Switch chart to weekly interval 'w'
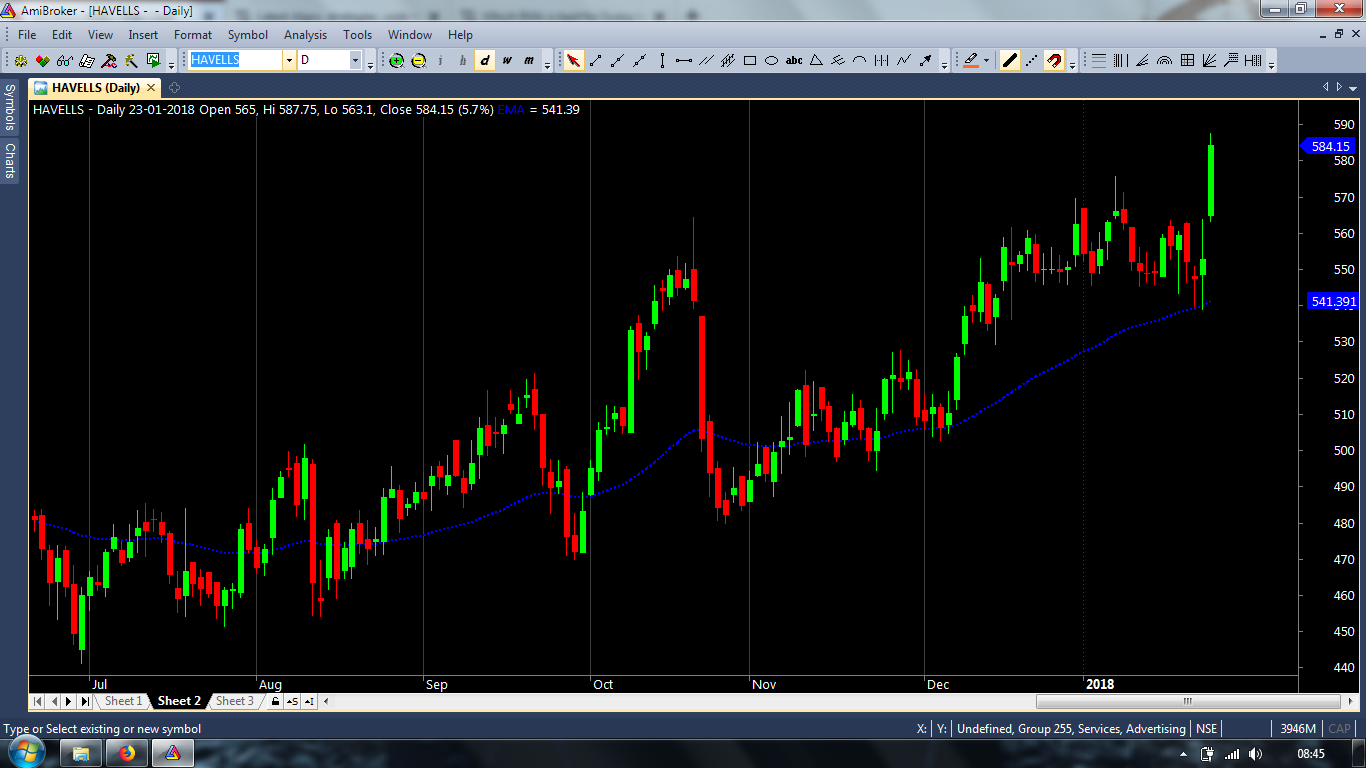Image resolution: width=1366 pixels, height=768 pixels. point(507,60)
